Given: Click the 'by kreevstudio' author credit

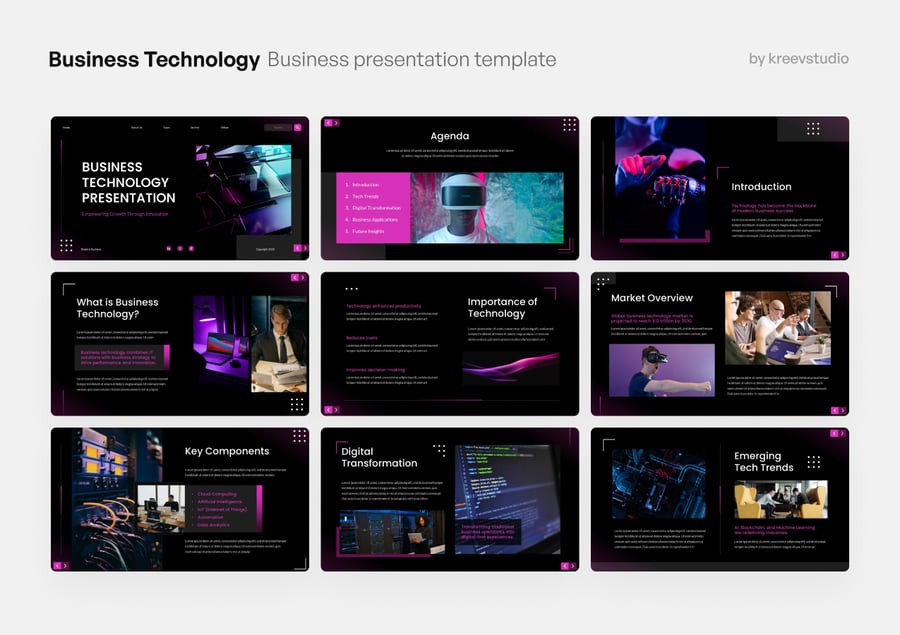Looking at the screenshot, I should 798,58.
